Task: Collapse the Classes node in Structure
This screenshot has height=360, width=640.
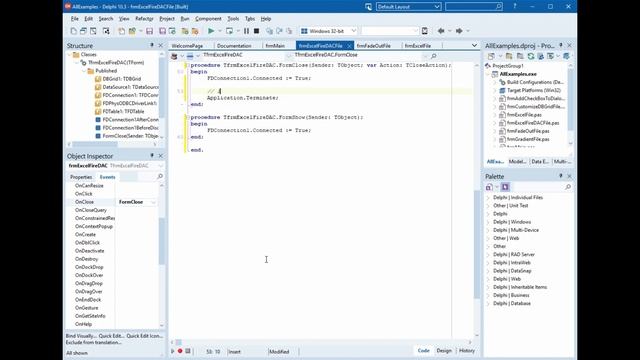Action: click(69, 54)
